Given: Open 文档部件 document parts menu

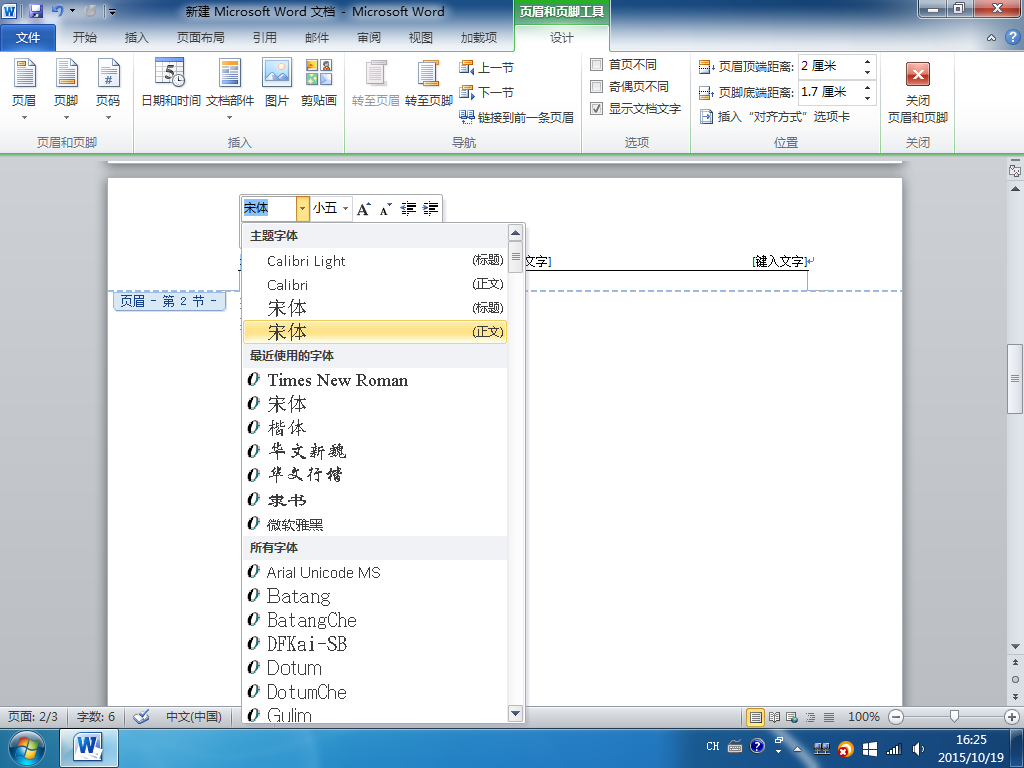Looking at the screenshot, I should tap(230, 89).
